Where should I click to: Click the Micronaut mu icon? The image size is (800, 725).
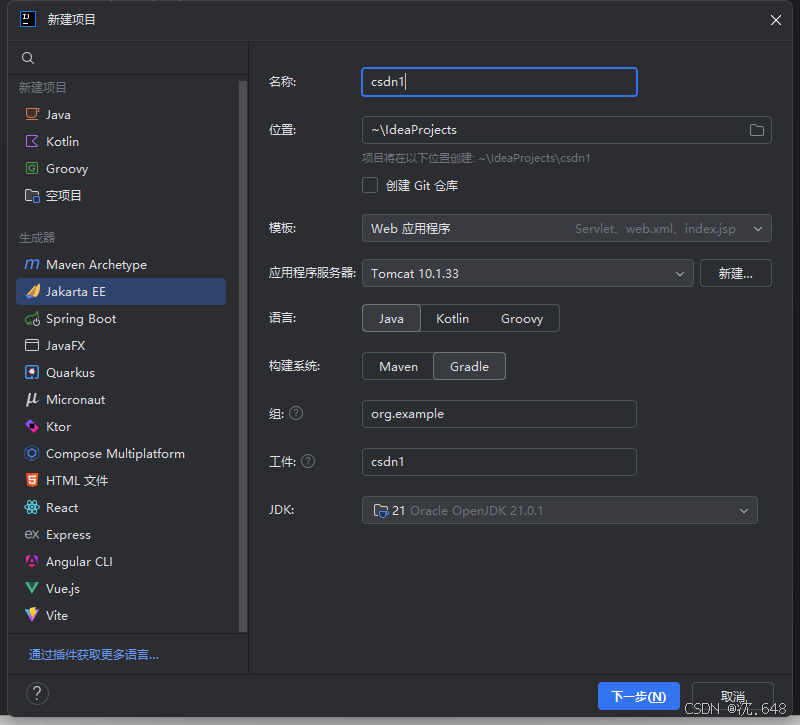click(32, 399)
